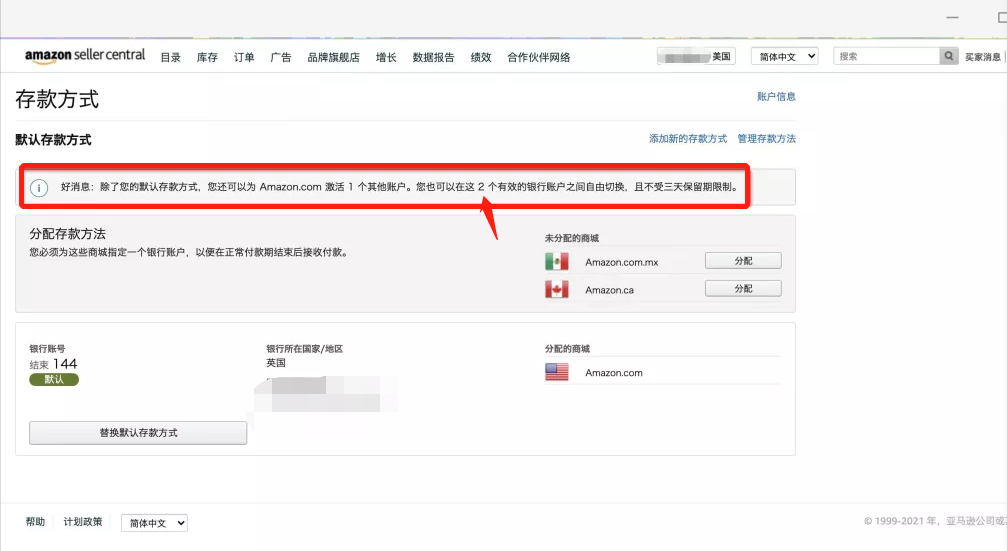Click the green 默认 badge
The image size is (1007, 551).
tap(54, 380)
